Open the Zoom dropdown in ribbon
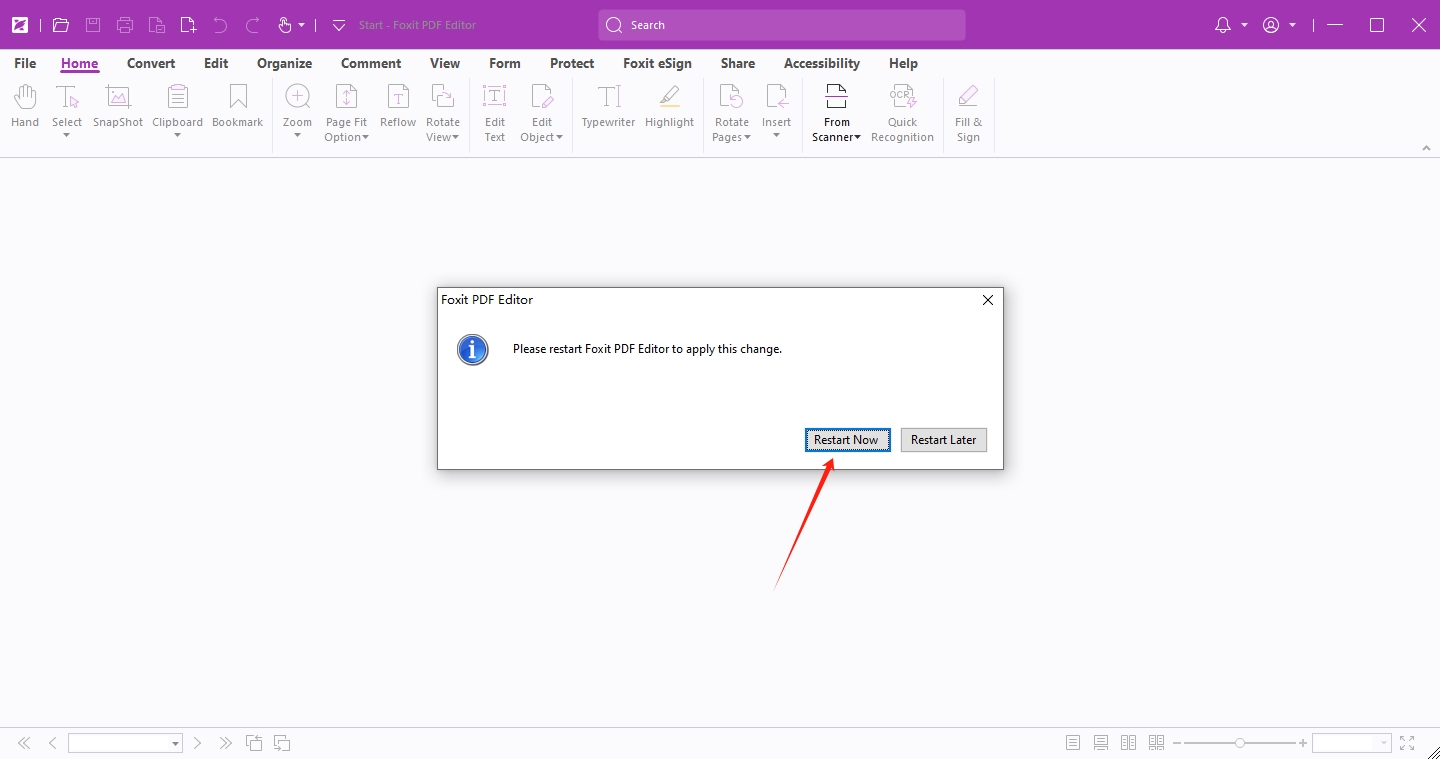Viewport: 1440px width, 759px height. [297, 135]
